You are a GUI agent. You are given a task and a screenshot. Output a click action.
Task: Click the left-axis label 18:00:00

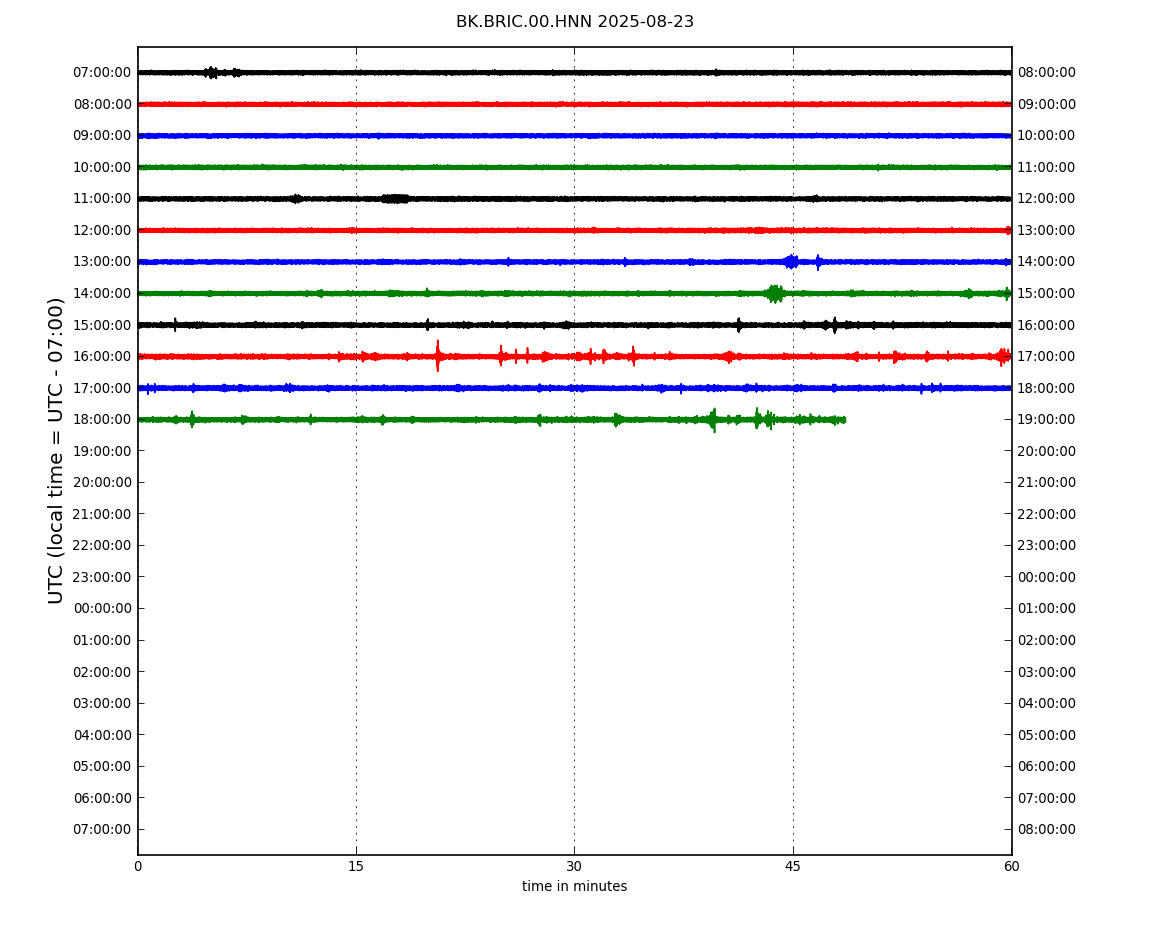click(x=102, y=420)
